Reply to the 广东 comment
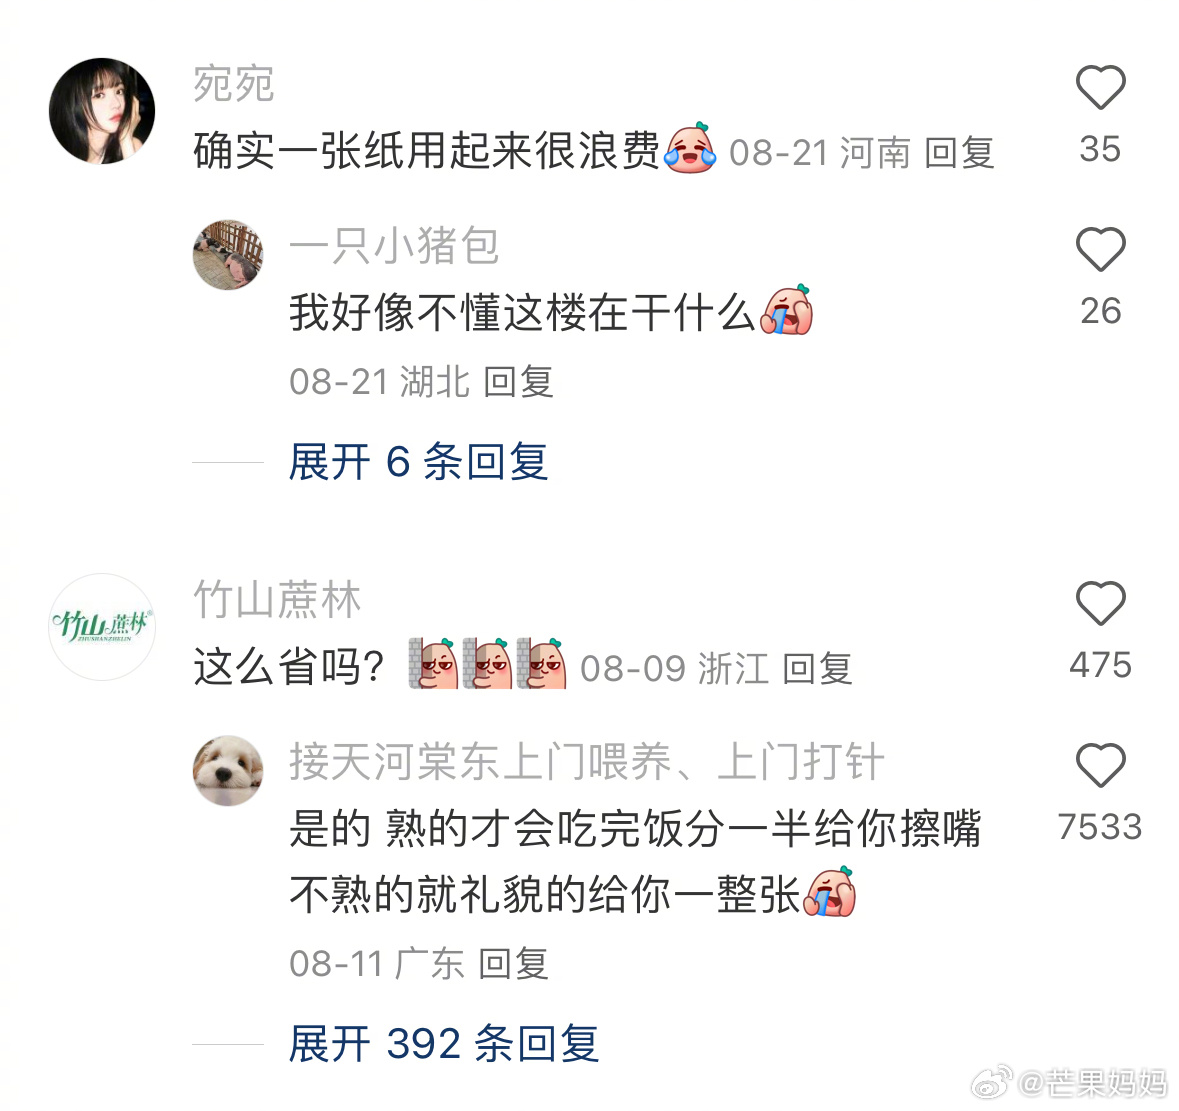 click(x=514, y=964)
